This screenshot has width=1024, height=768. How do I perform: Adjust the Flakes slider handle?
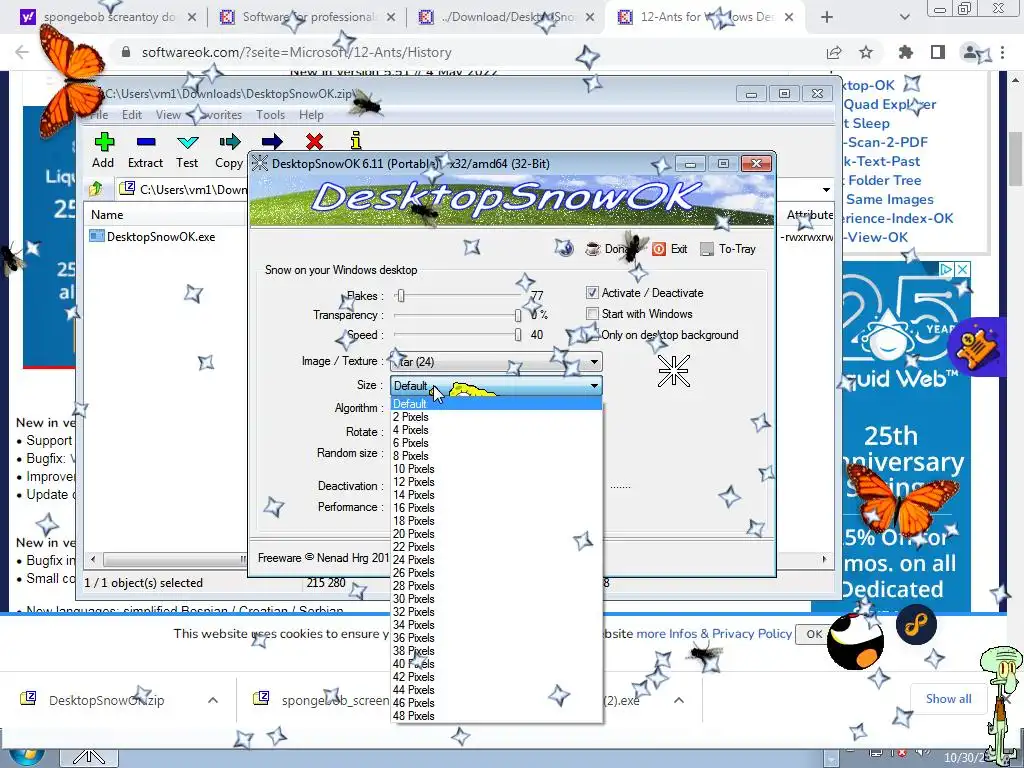click(401, 296)
